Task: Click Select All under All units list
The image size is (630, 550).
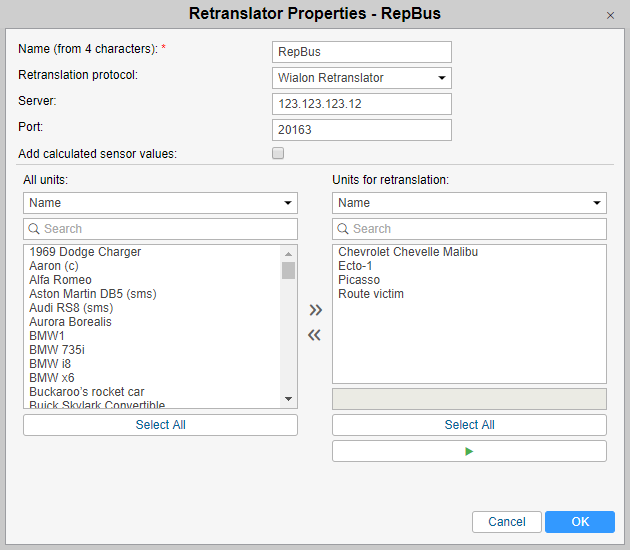Action: 160,425
